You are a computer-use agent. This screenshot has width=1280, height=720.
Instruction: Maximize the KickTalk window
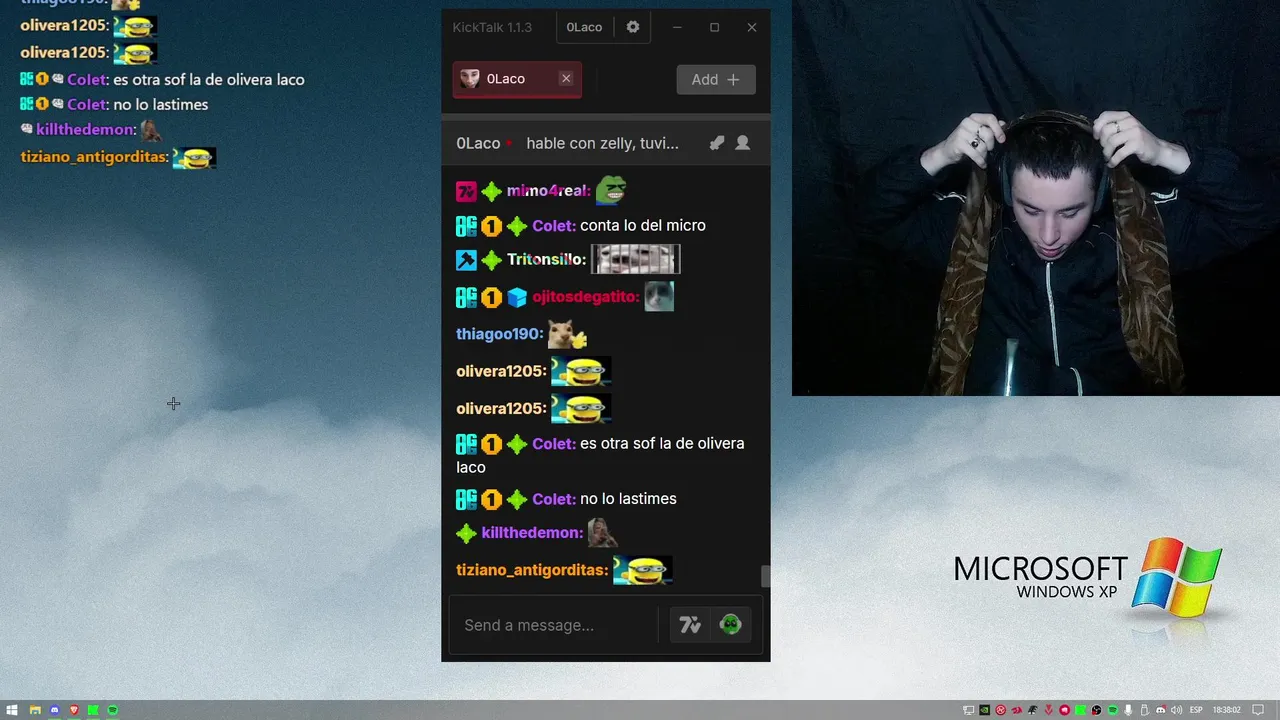pos(714,27)
